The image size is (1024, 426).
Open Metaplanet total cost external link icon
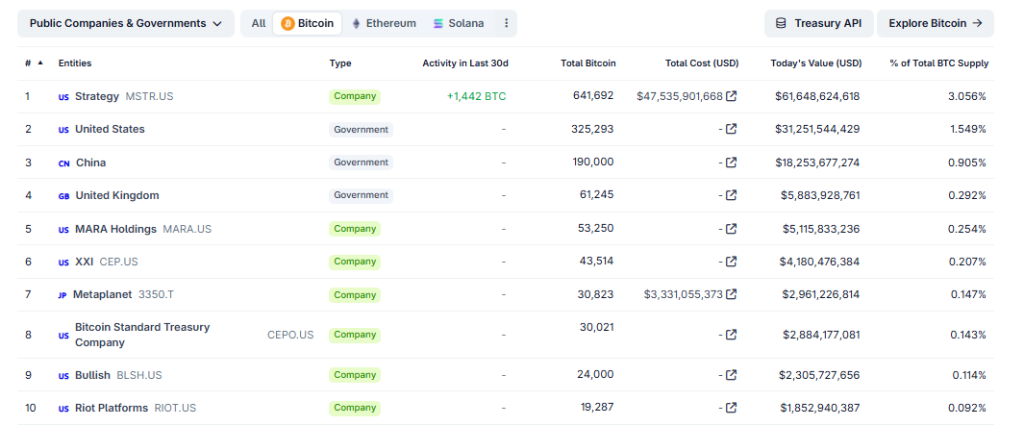[x=731, y=294]
